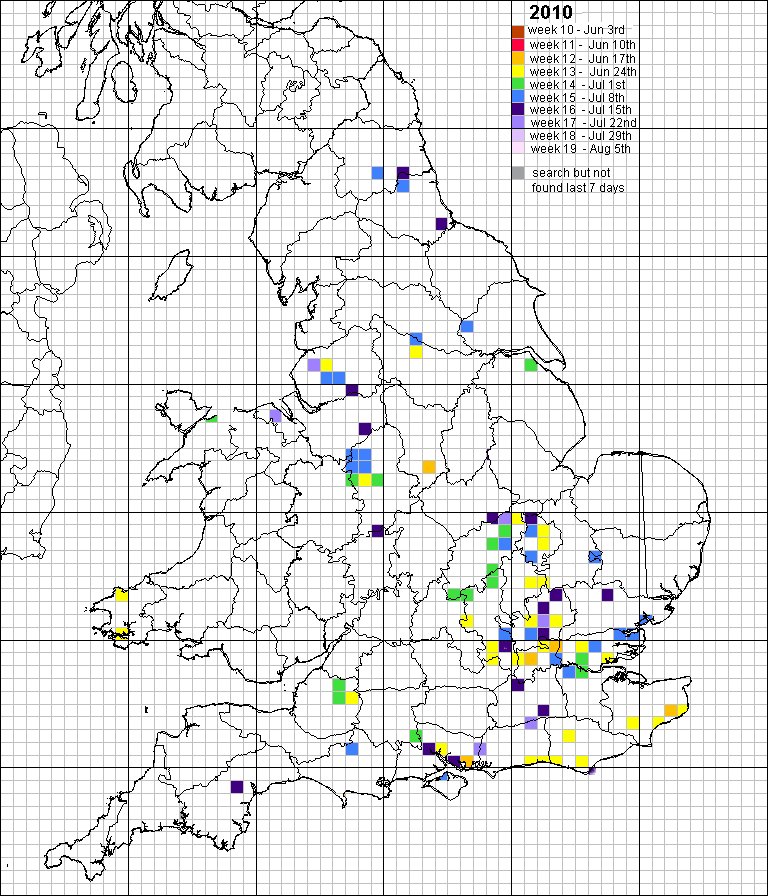Click the 'week 14 - Jul 1st' label
The height and width of the screenshot is (896, 768).
point(578,85)
